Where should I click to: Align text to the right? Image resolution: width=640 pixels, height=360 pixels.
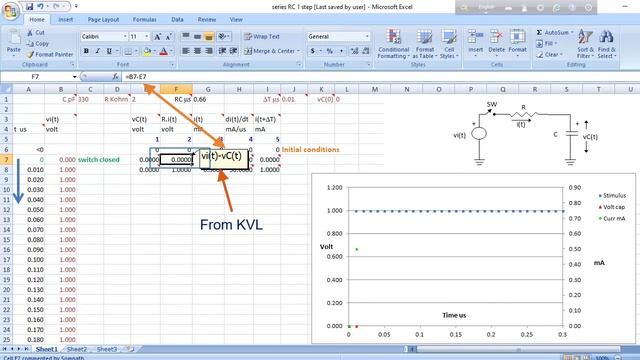[209, 51]
